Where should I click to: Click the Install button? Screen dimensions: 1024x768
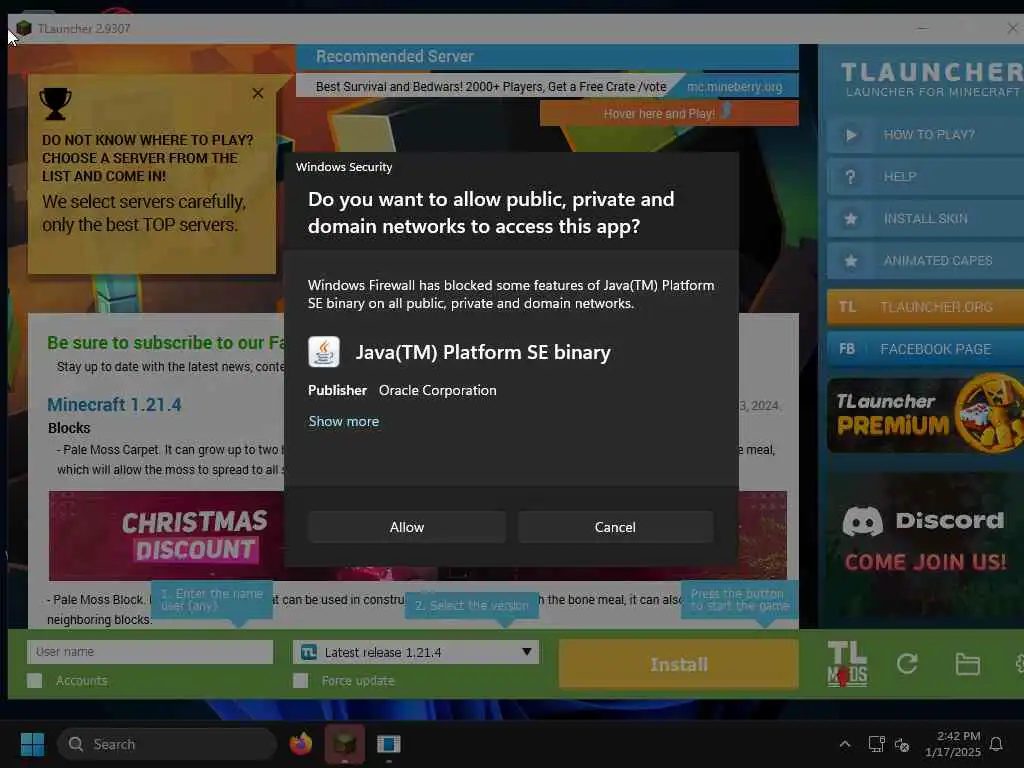click(679, 664)
